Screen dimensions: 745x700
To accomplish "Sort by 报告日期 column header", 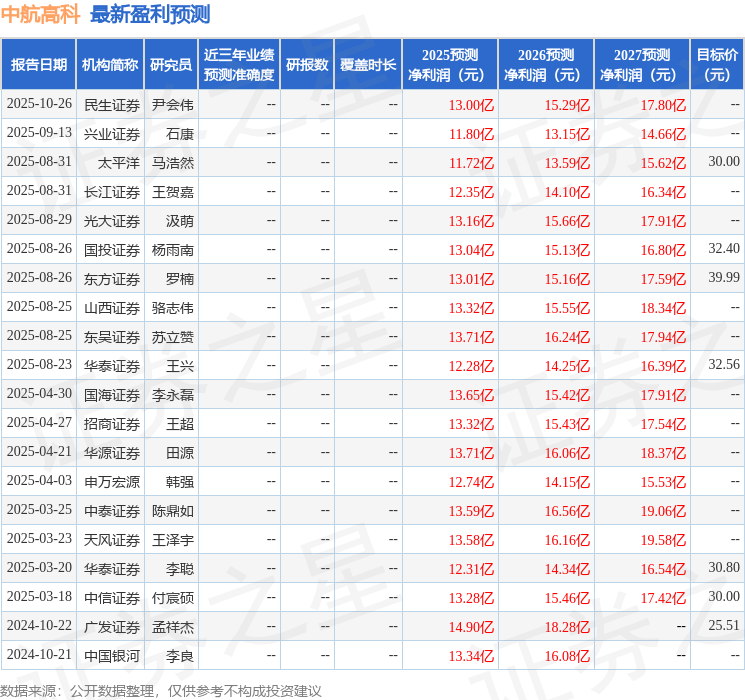I will [39, 65].
